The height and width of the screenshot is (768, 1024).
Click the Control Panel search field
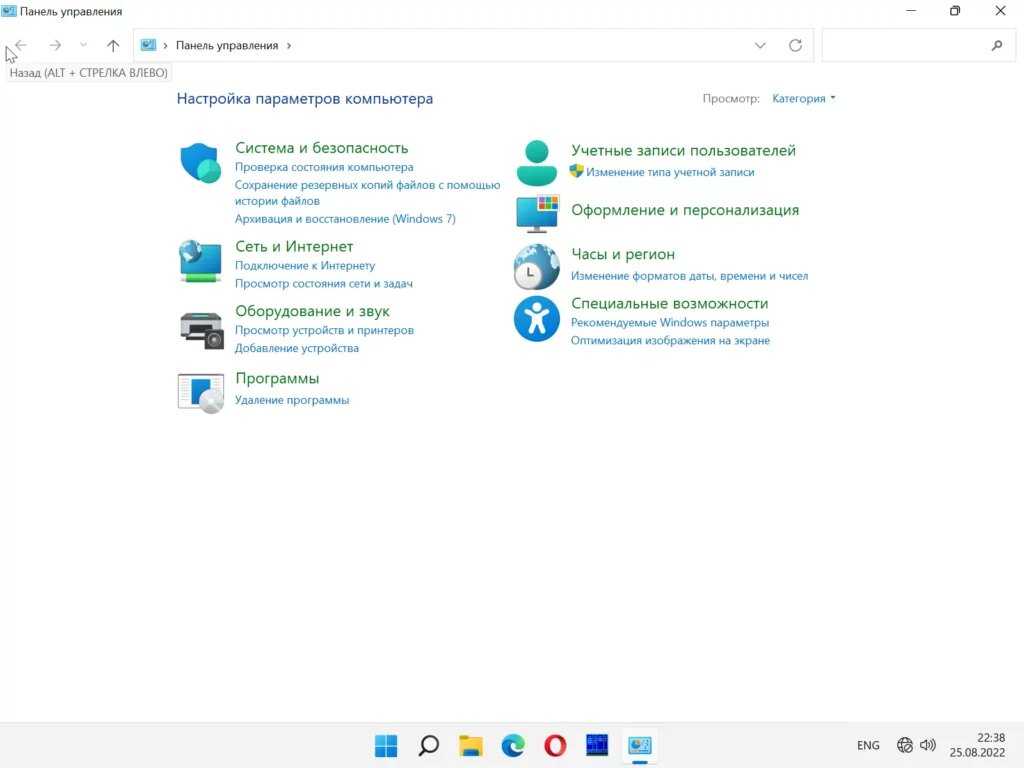point(905,46)
